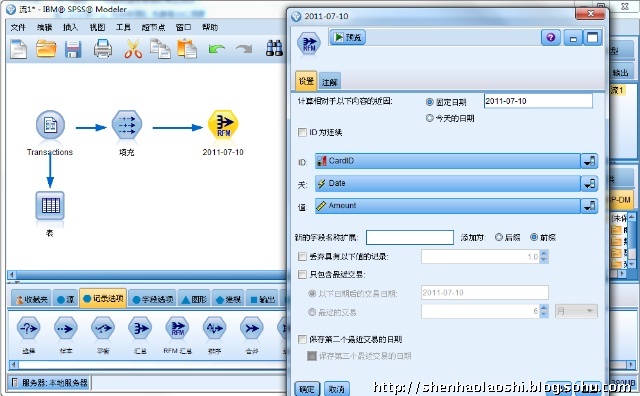
Task: Select the 表 table node on canvas
Action: pos(50,205)
